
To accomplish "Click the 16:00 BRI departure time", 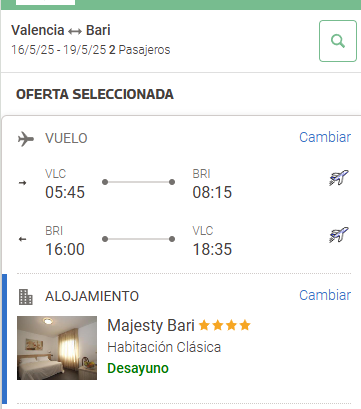I will (65, 249).
